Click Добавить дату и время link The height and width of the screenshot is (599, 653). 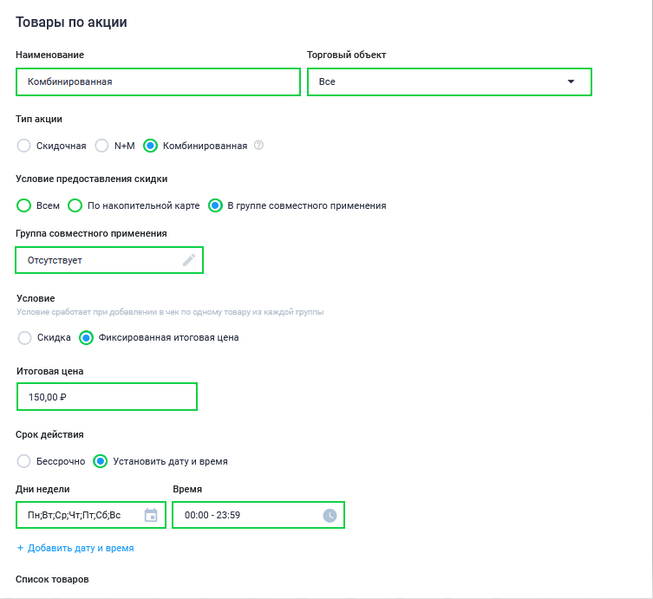coord(81,548)
